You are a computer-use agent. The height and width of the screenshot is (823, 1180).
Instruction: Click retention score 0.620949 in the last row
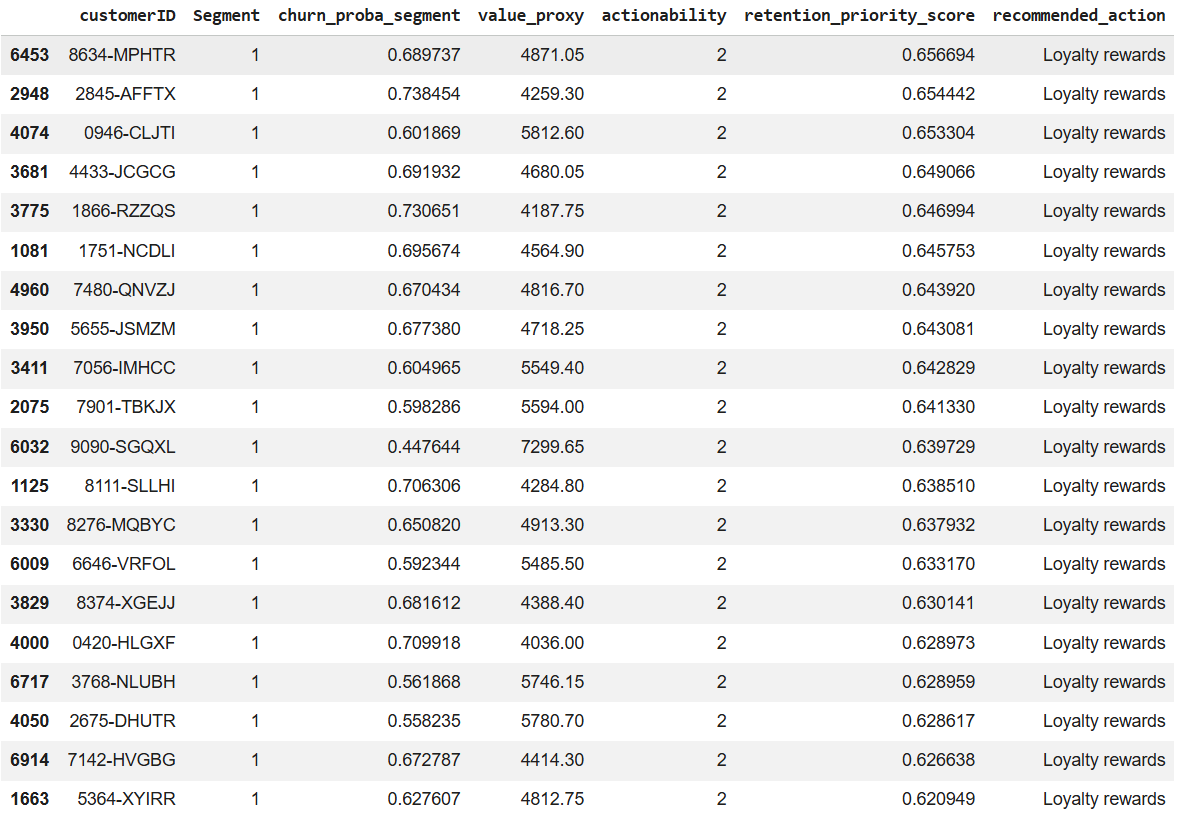pyautogui.click(x=938, y=799)
